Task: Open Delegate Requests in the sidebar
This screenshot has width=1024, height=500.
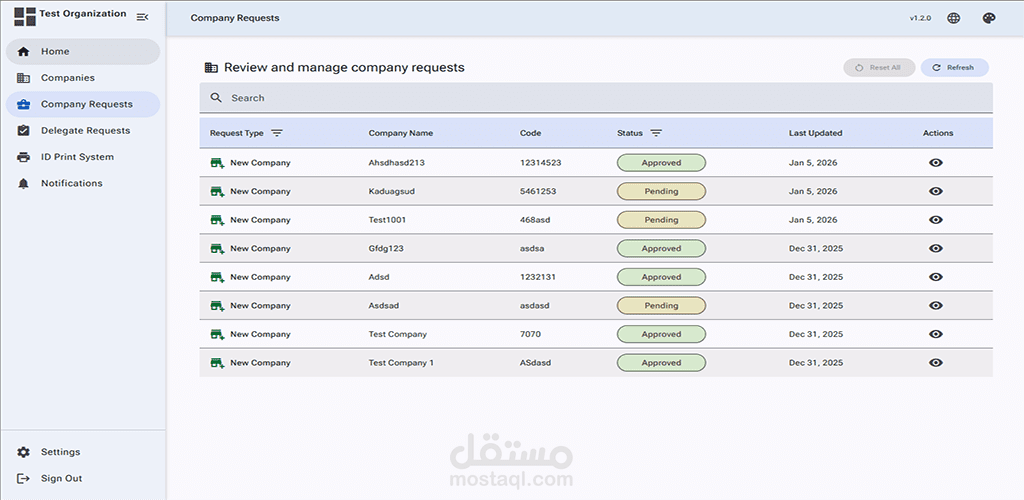Action: pyautogui.click(x=85, y=130)
